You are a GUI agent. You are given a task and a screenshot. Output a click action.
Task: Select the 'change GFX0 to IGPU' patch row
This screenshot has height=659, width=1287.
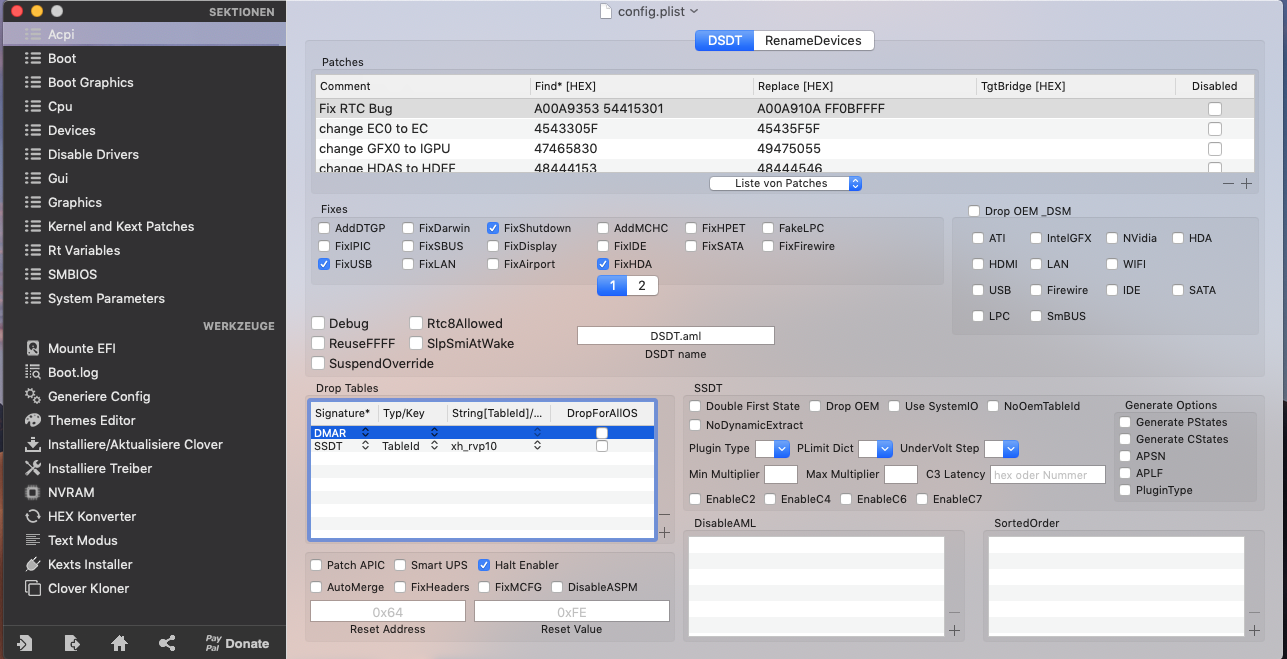[x=785, y=148]
